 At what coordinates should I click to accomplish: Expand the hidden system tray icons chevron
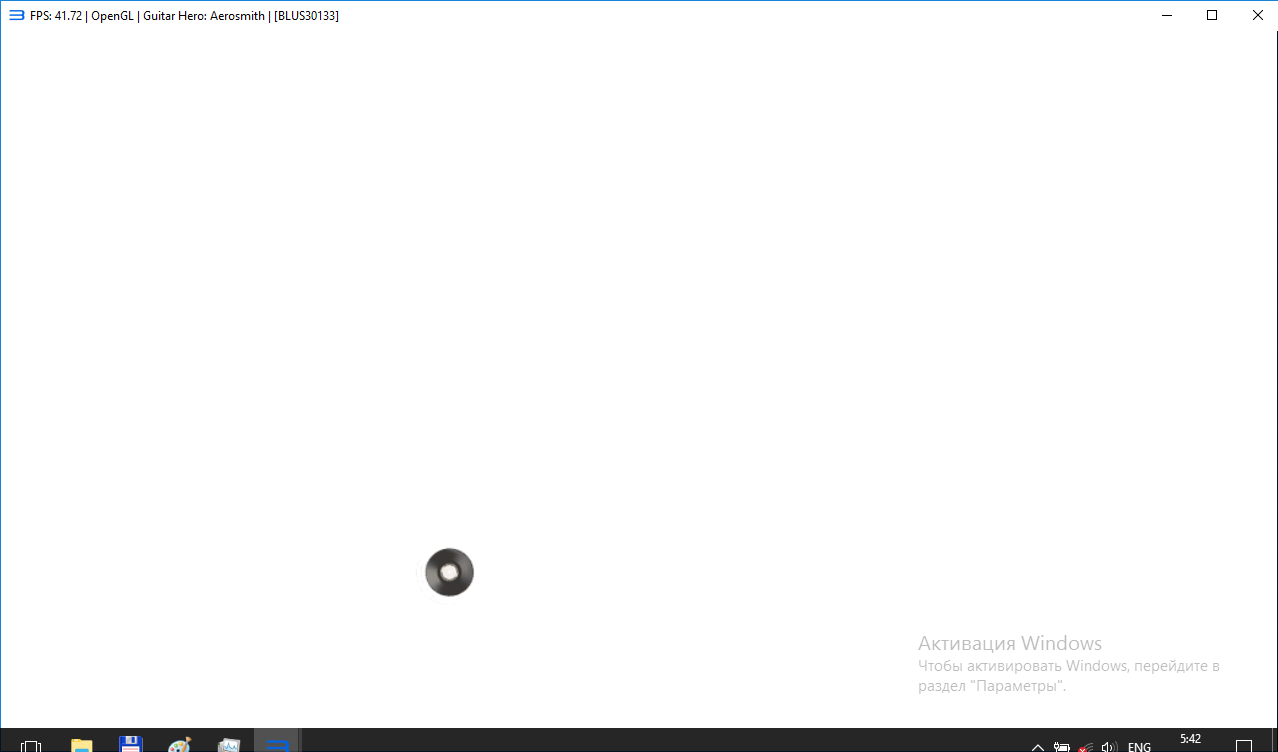[1037, 746]
